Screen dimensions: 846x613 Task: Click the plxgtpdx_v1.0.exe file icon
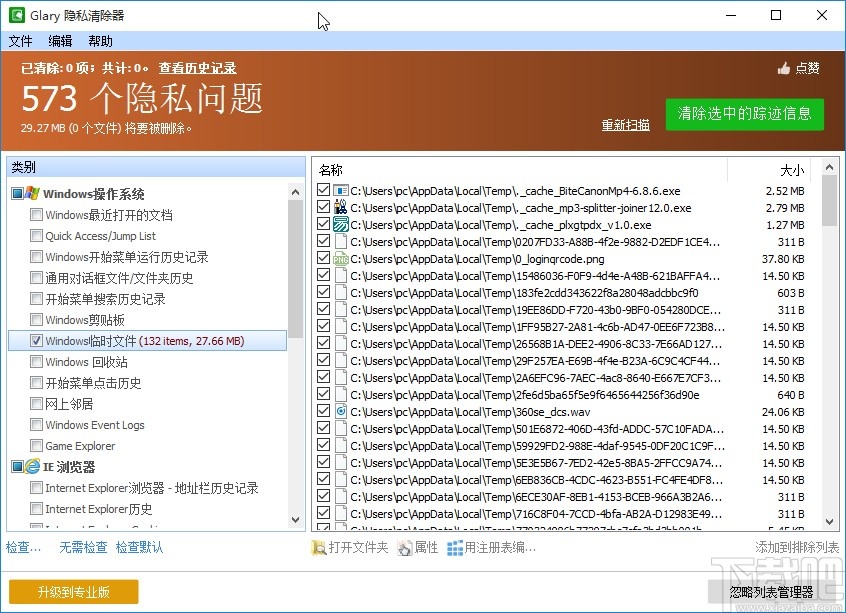click(340, 225)
